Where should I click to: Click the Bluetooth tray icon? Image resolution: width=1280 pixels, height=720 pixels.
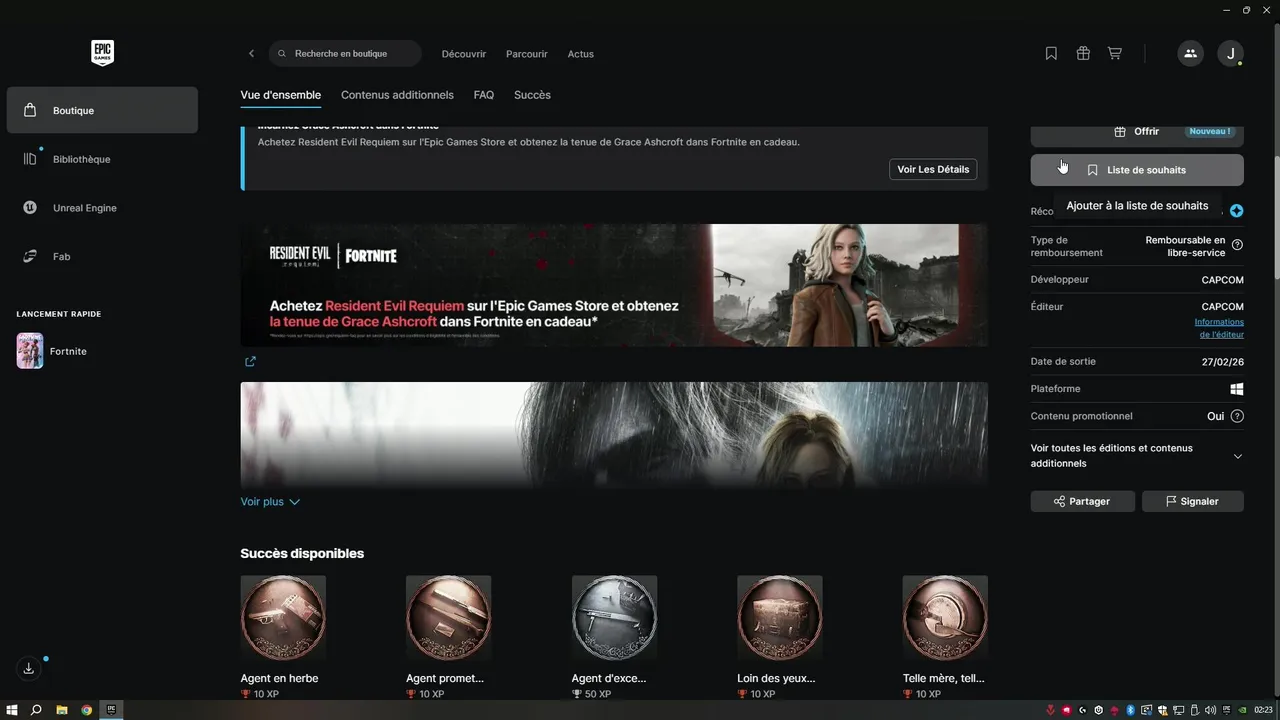click(x=1130, y=710)
